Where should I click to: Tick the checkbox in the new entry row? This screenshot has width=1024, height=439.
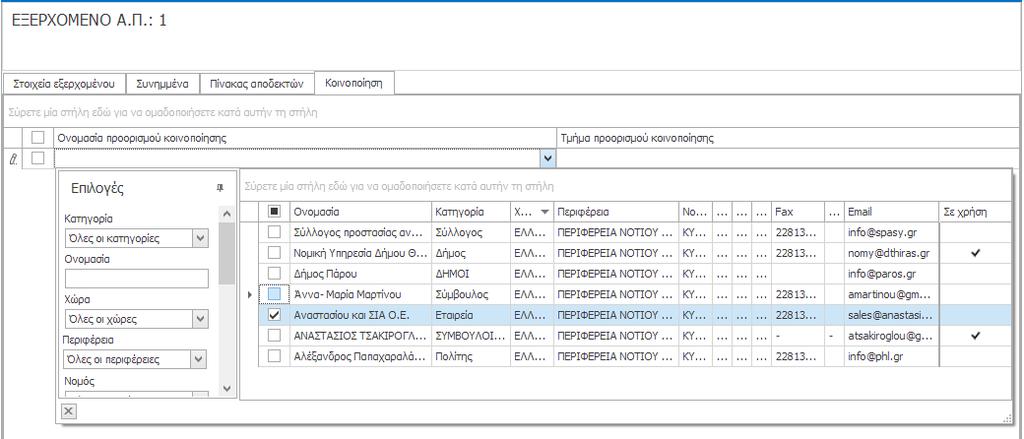(39, 158)
